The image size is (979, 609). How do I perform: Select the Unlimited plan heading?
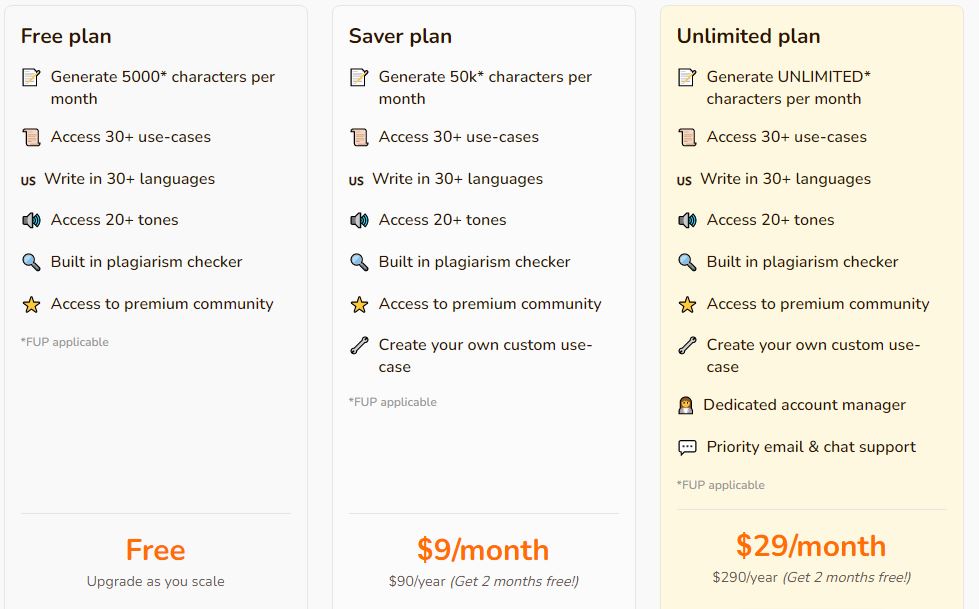coord(749,36)
